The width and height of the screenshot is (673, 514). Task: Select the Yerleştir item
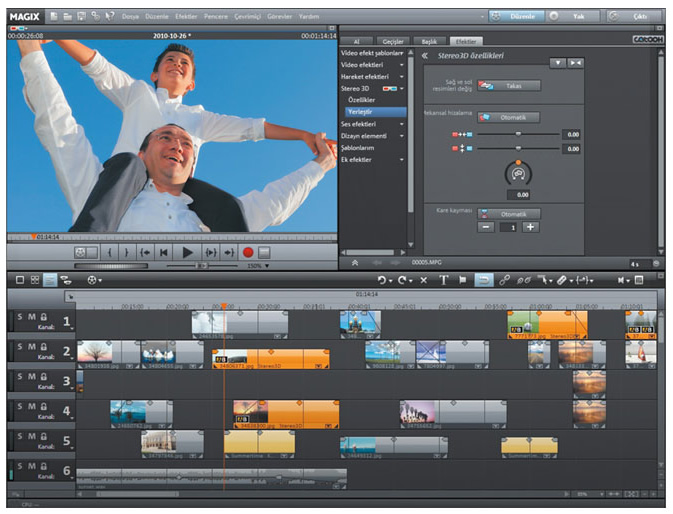pos(376,112)
